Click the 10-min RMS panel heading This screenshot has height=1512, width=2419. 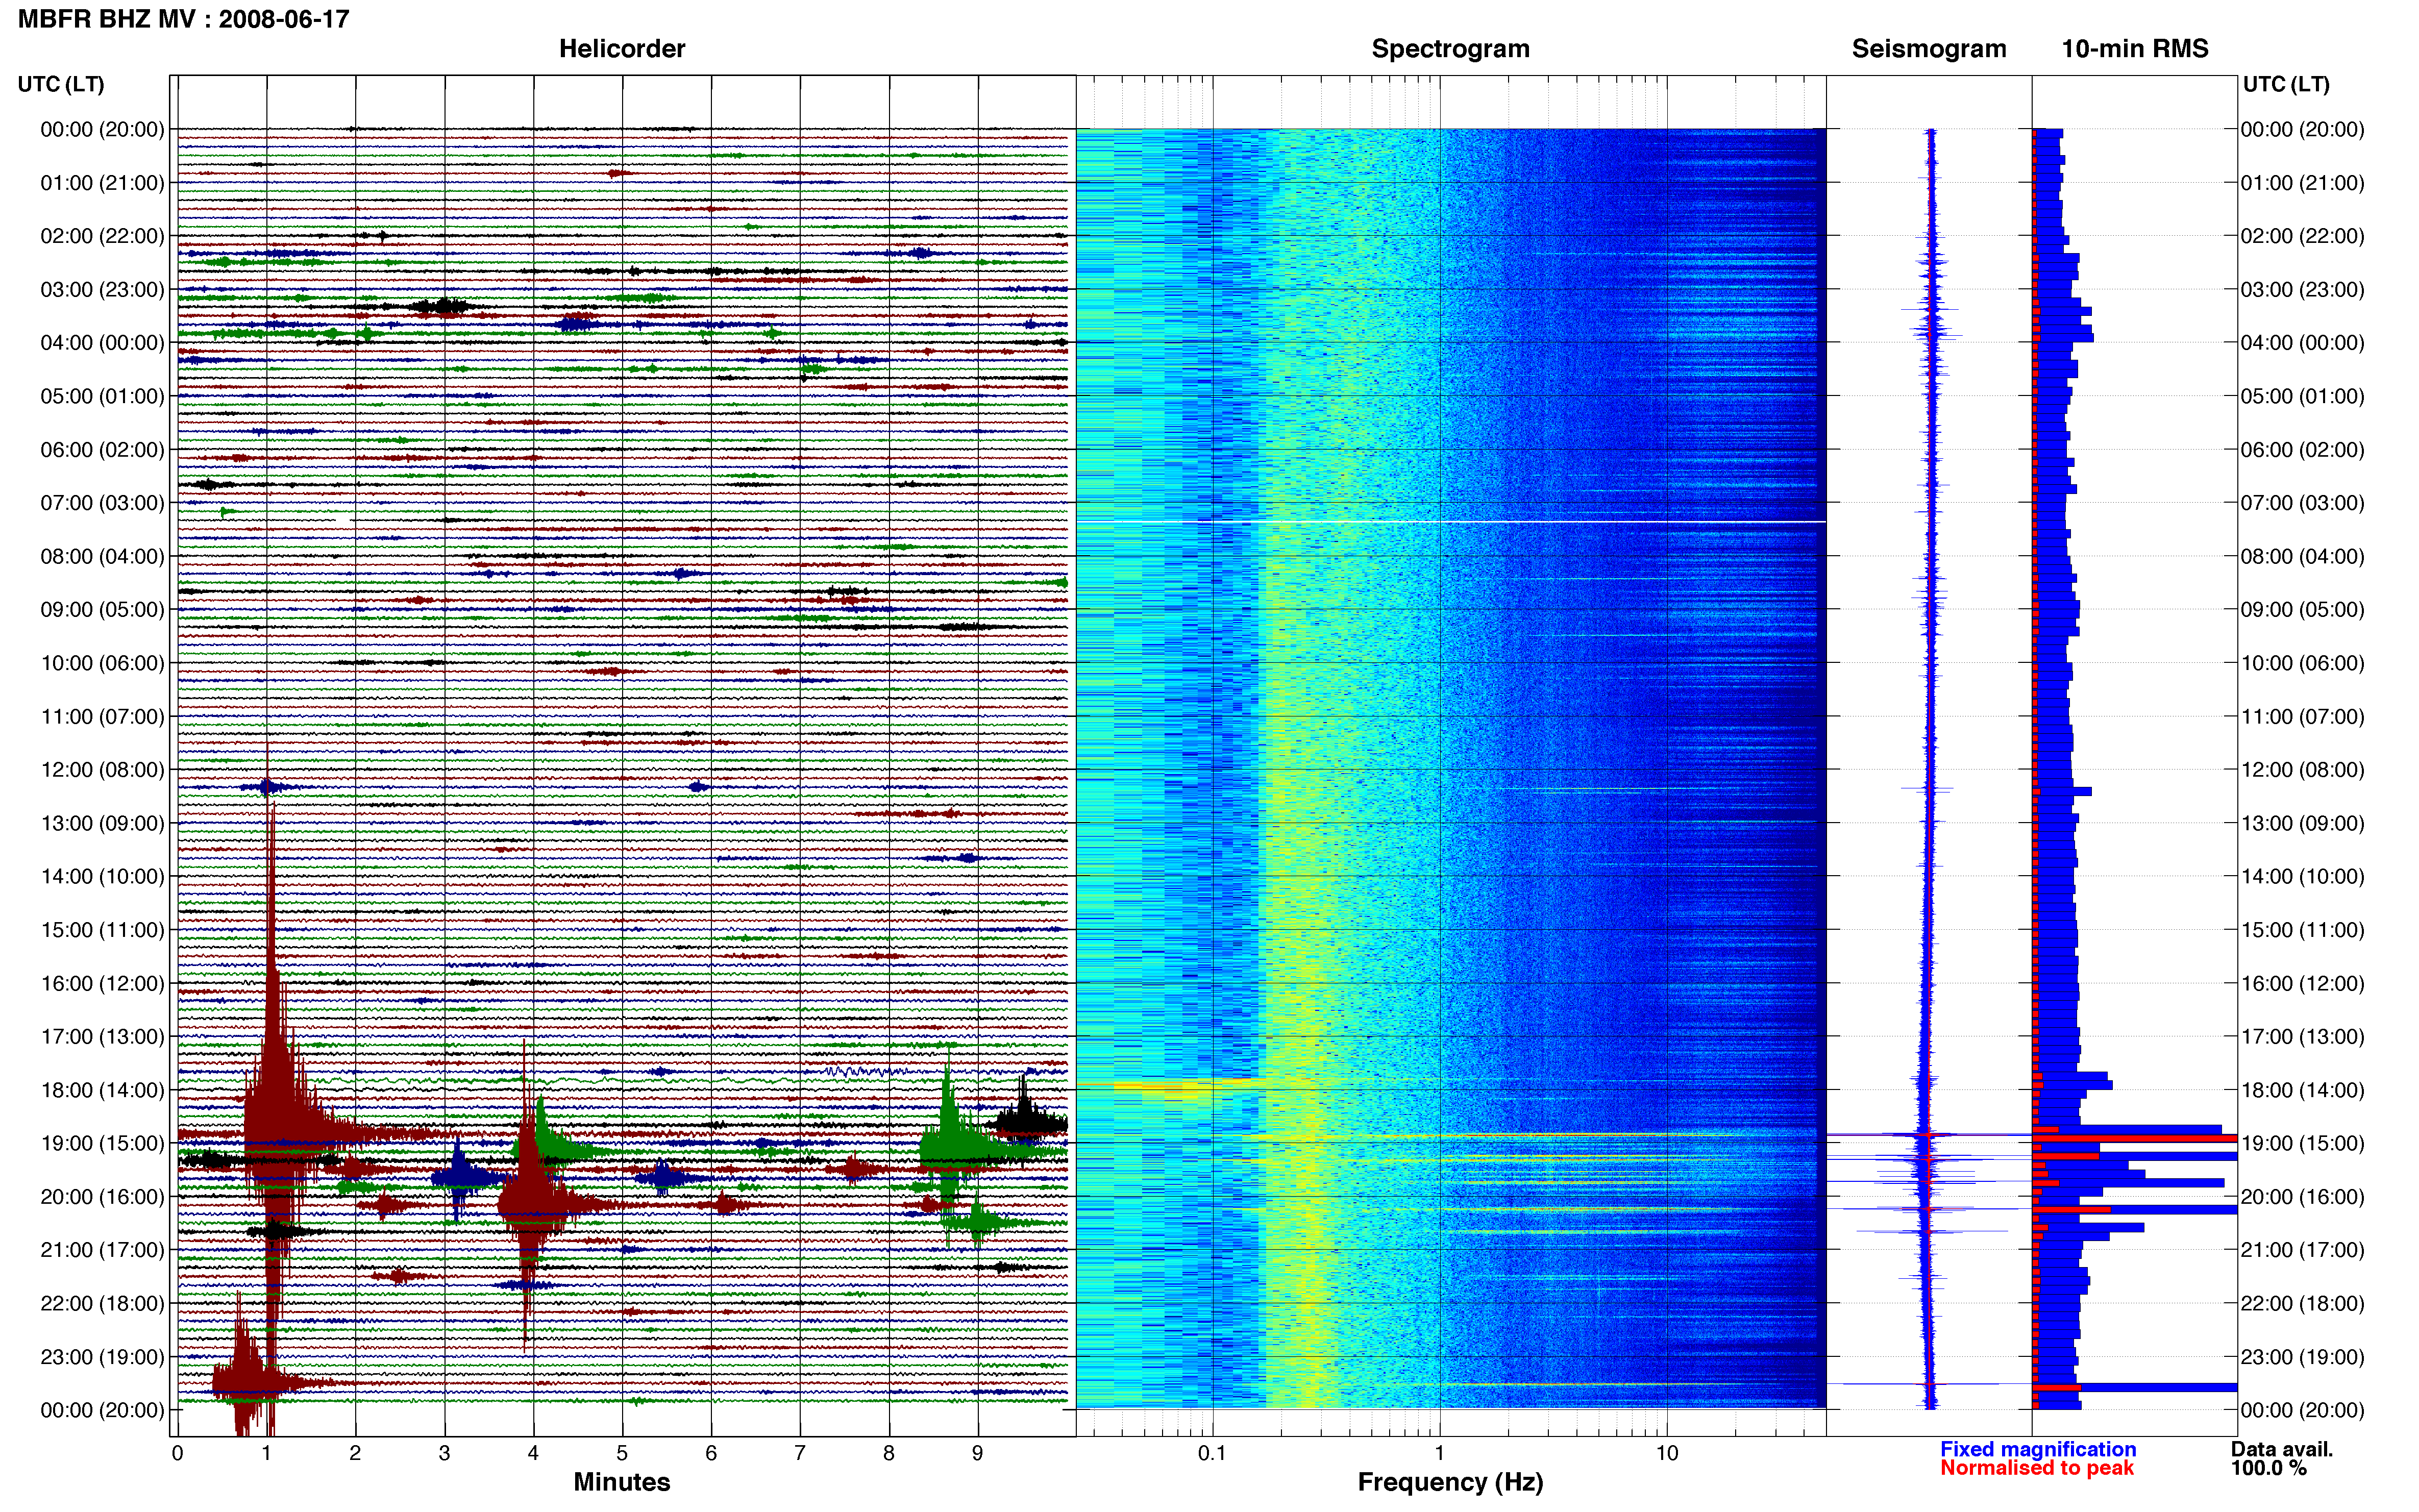point(2135,49)
